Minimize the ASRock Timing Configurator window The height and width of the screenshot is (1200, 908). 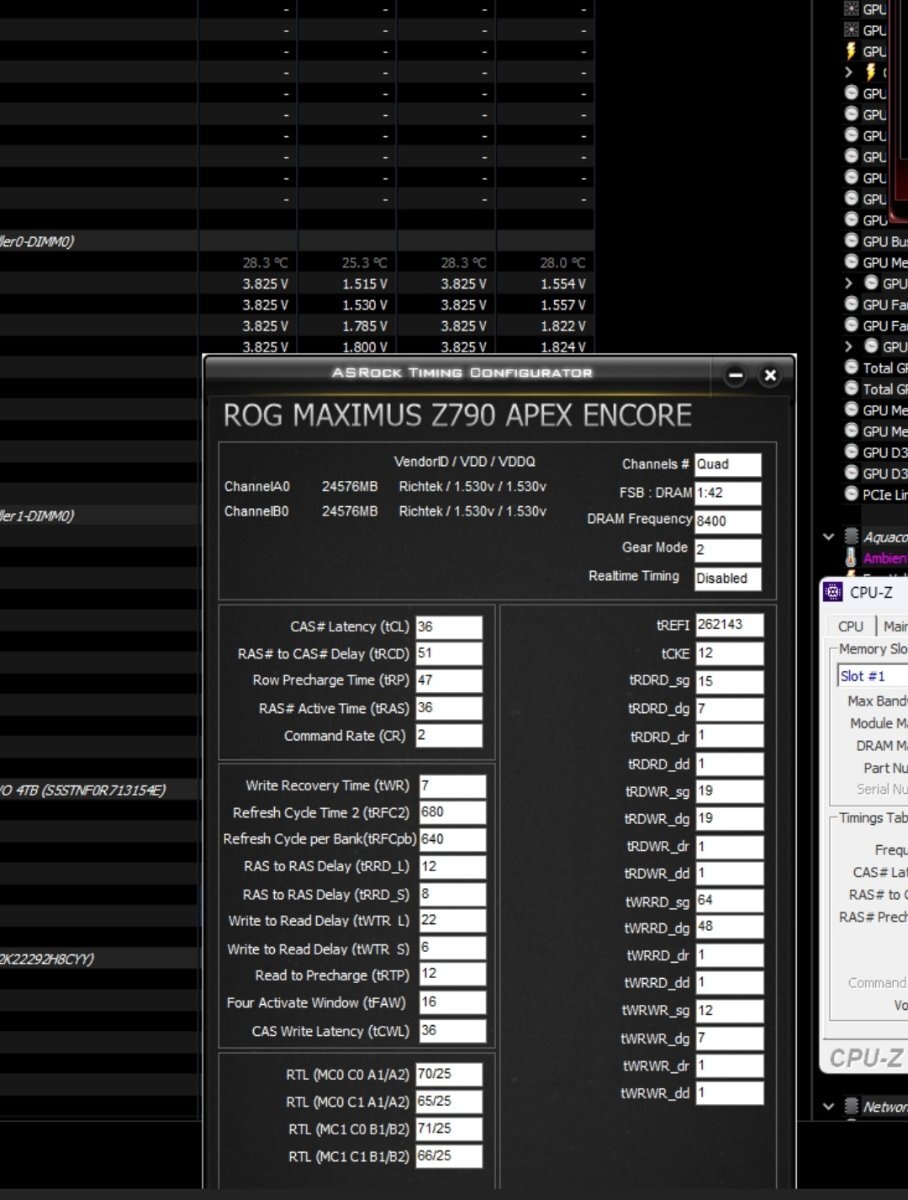pos(736,376)
